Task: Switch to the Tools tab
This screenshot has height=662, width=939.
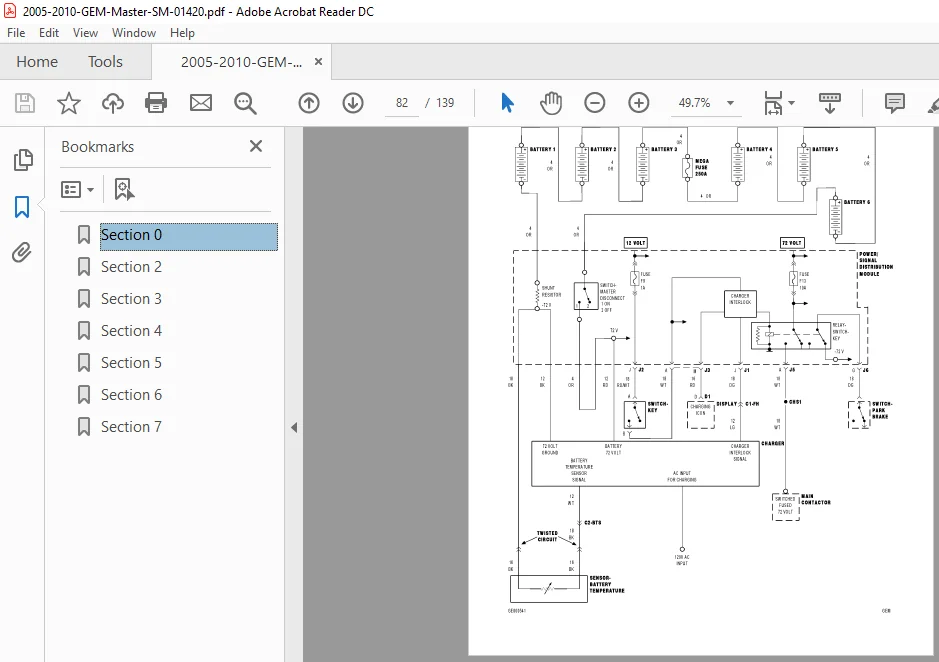Action: point(105,62)
